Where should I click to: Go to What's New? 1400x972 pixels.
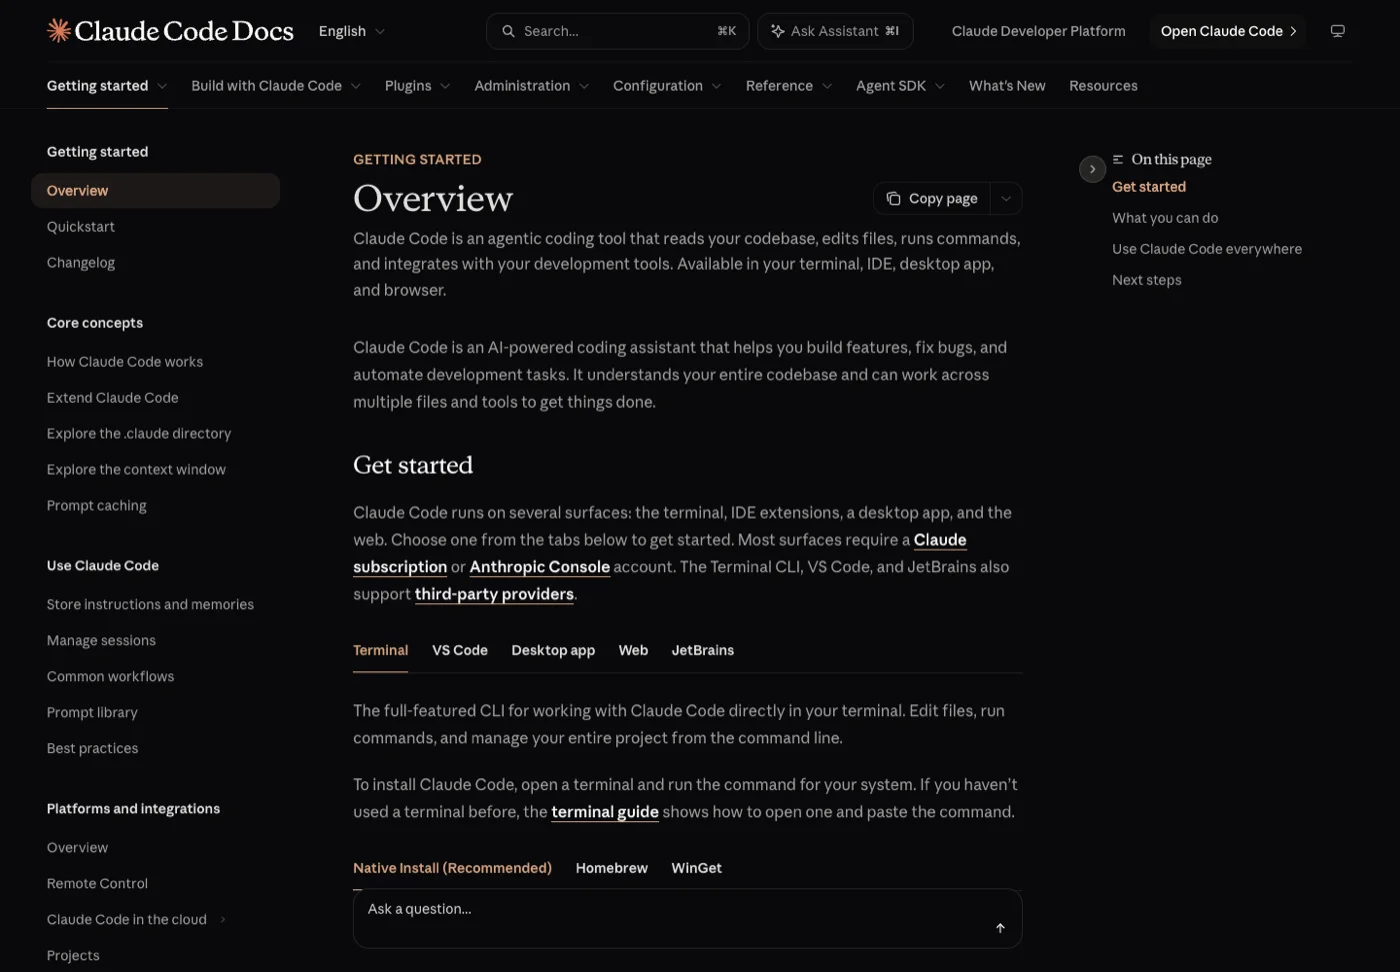[1007, 86]
